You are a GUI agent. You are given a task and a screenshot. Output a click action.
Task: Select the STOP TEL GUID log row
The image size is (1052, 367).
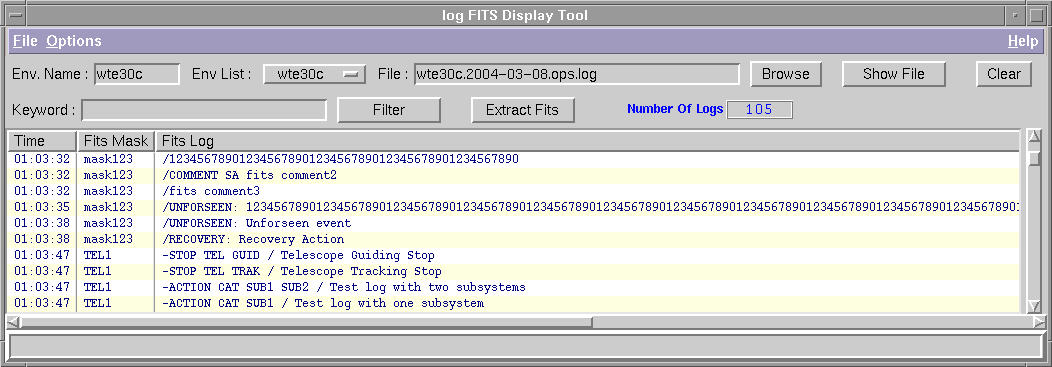pos(513,255)
